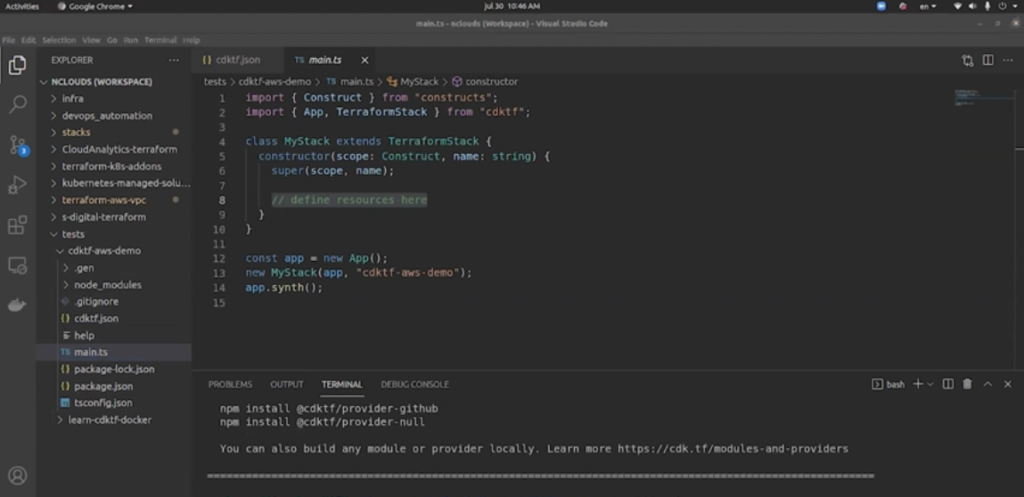Open the OUTPUT panel tab
The image size is (1024, 497).
click(287, 384)
